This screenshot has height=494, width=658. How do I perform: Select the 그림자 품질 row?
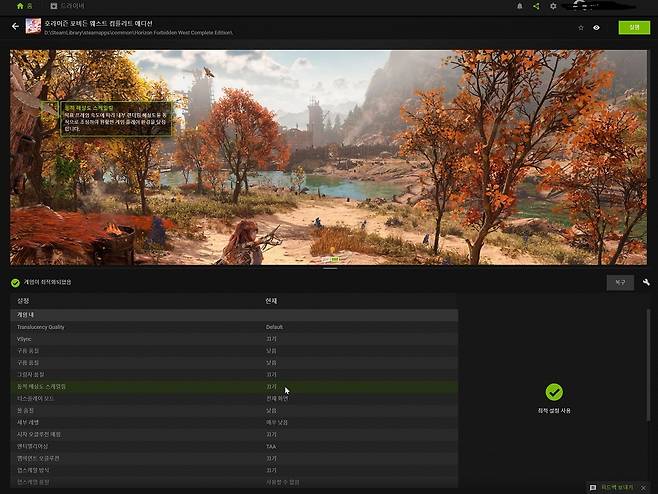[234, 374]
